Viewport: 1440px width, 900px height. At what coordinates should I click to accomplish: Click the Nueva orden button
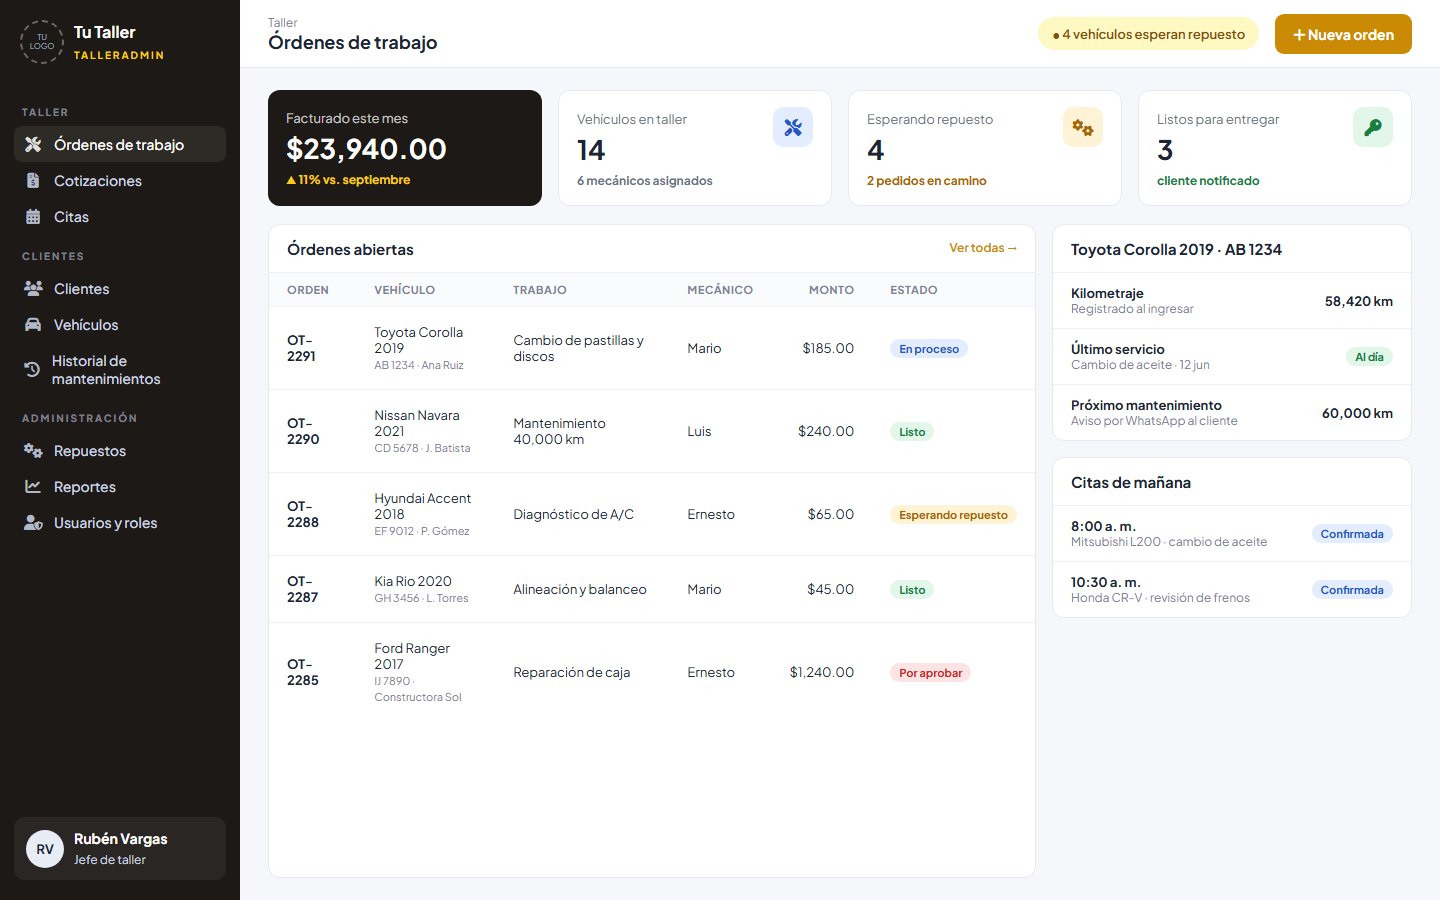click(1343, 34)
